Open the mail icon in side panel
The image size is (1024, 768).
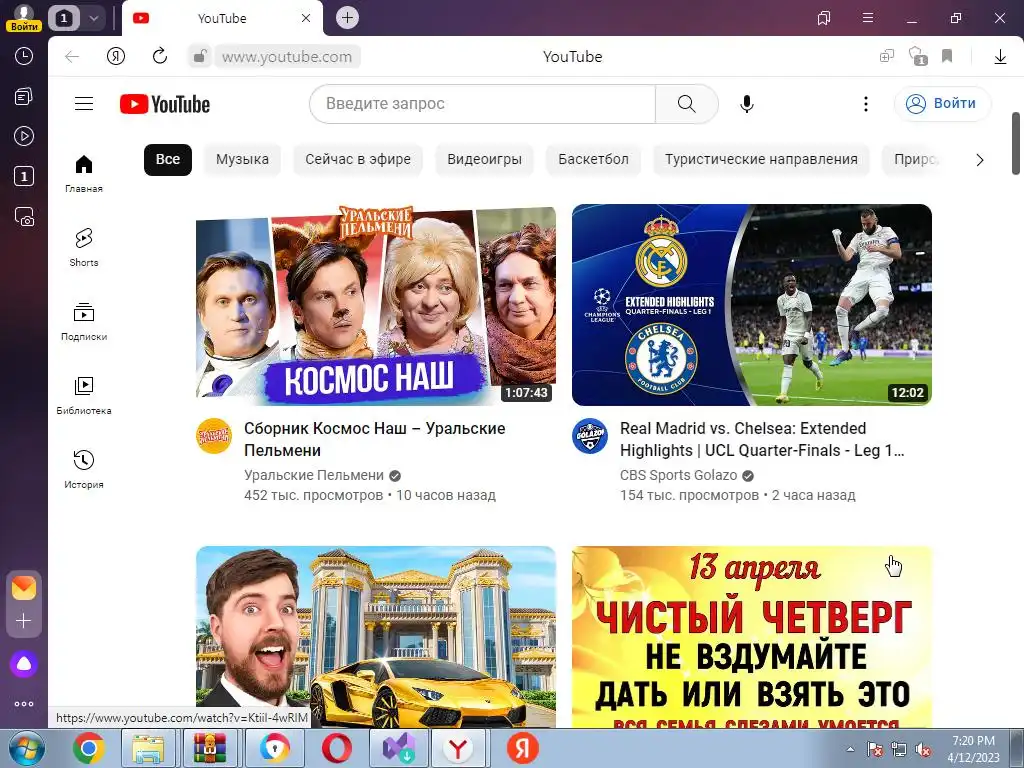24,588
